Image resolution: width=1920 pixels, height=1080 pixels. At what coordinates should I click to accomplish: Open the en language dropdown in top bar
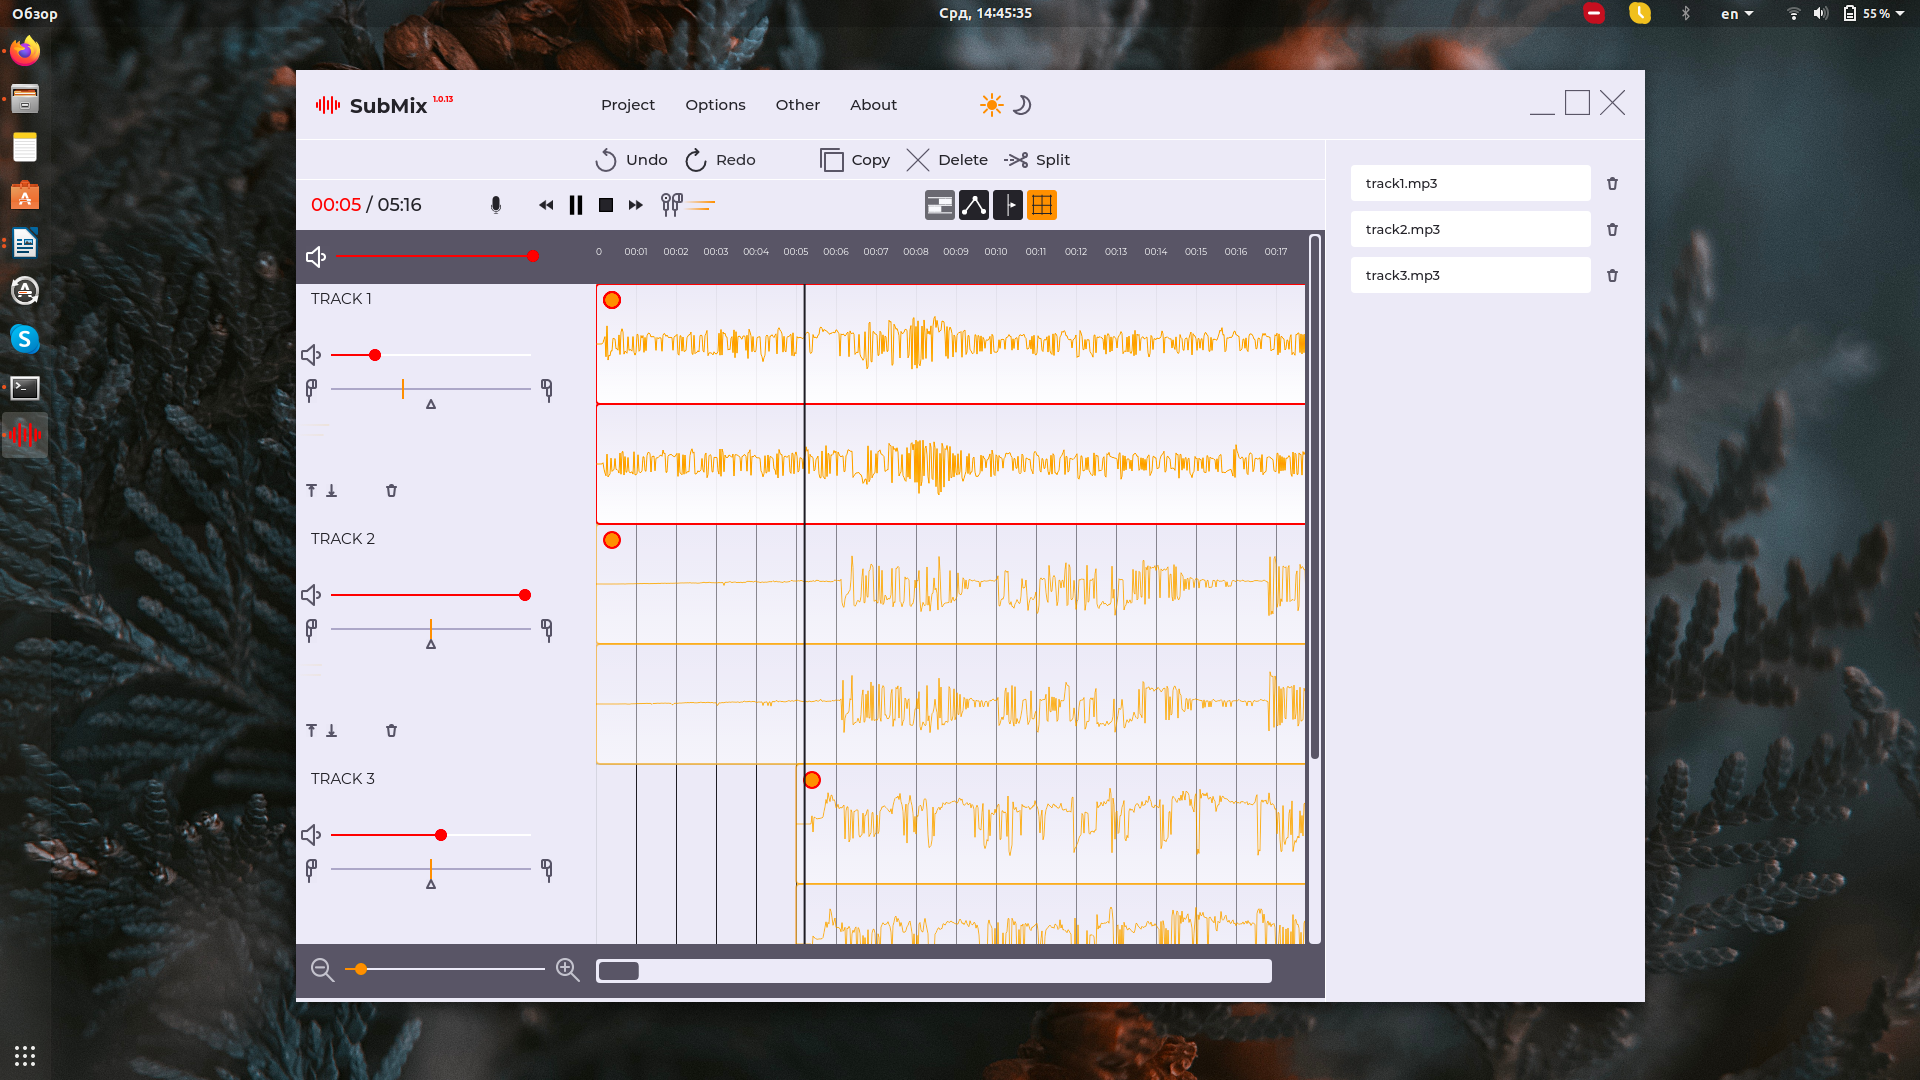point(1737,14)
